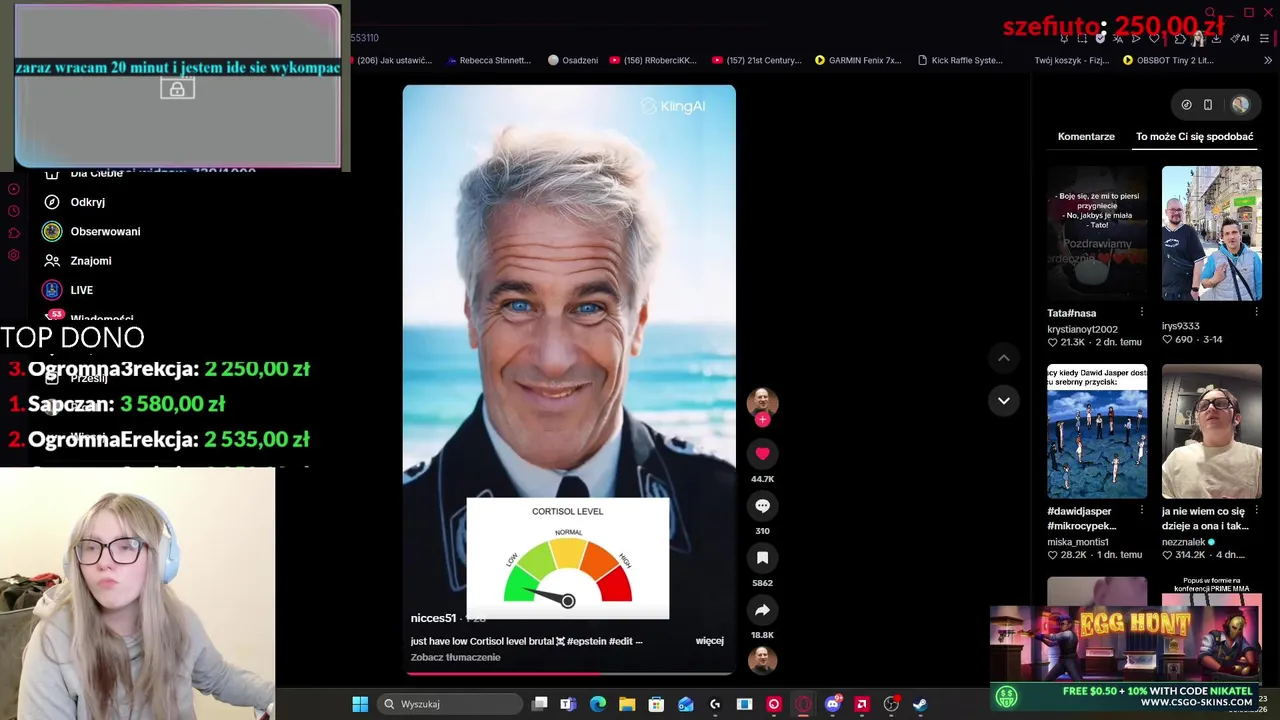1280x720 pixels.
Task: Open options menu for nezznalek video
Action: click(x=1256, y=511)
